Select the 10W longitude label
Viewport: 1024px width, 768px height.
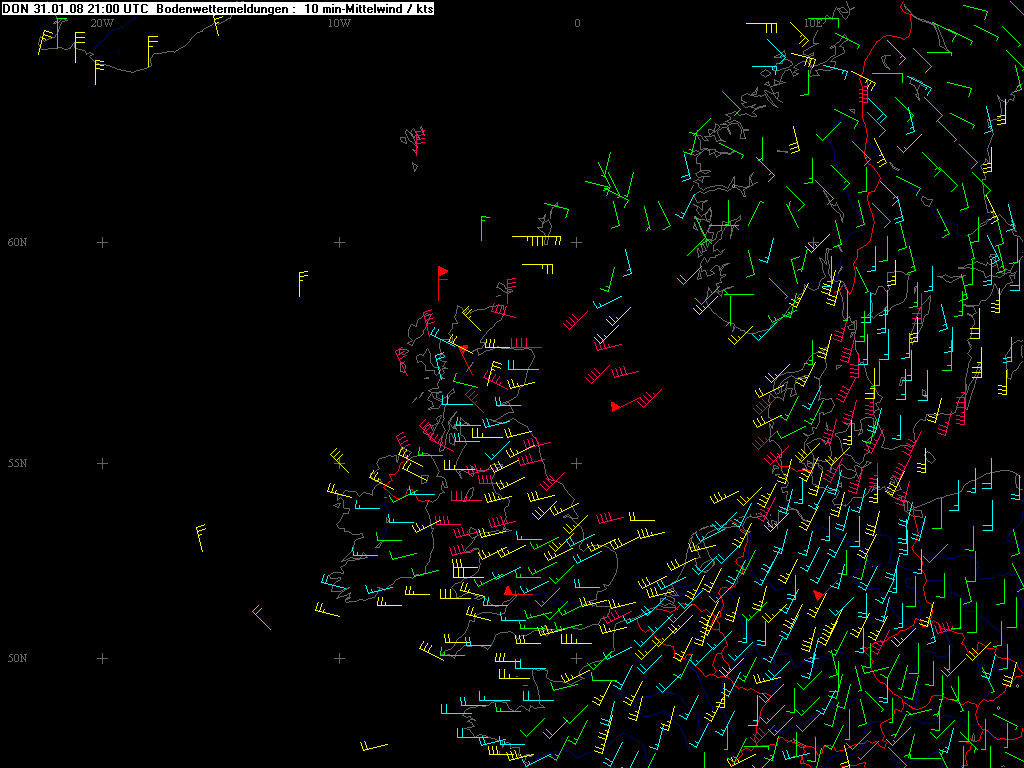pyautogui.click(x=339, y=22)
